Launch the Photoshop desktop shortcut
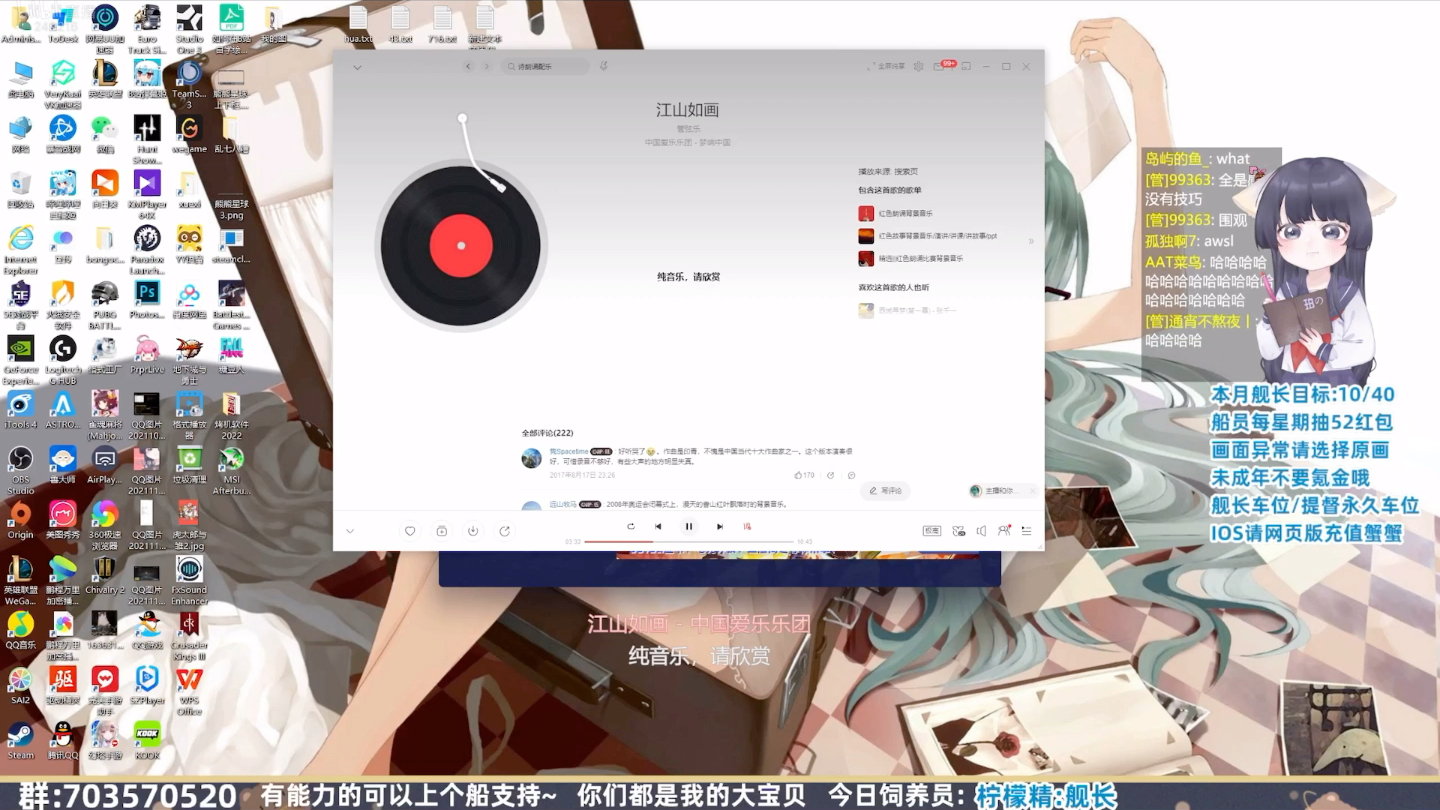 [147, 299]
